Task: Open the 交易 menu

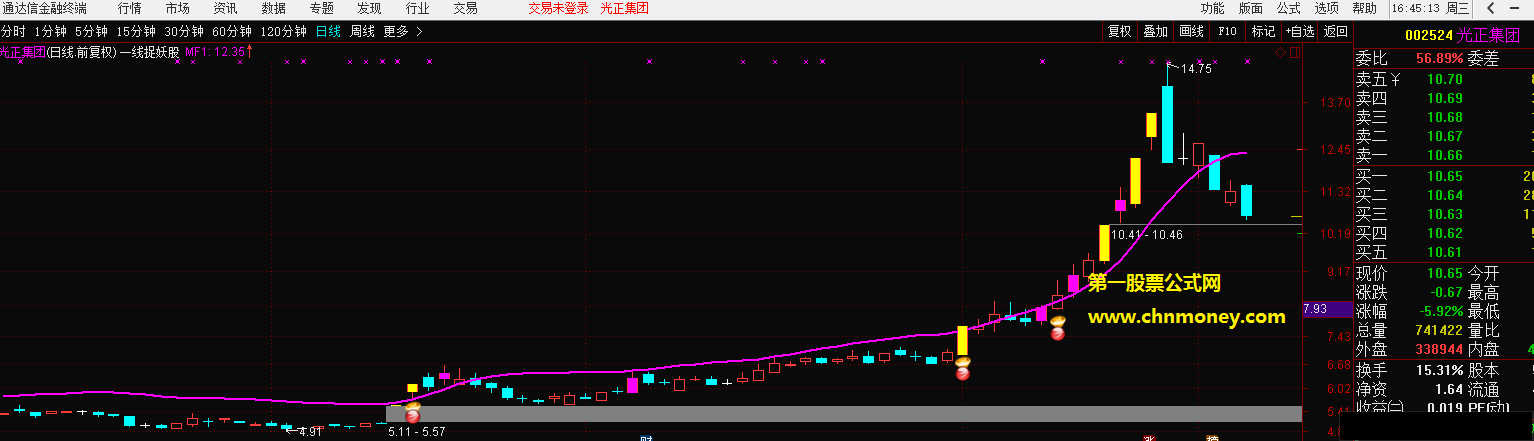Action: pyautogui.click(x=465, y=8)
